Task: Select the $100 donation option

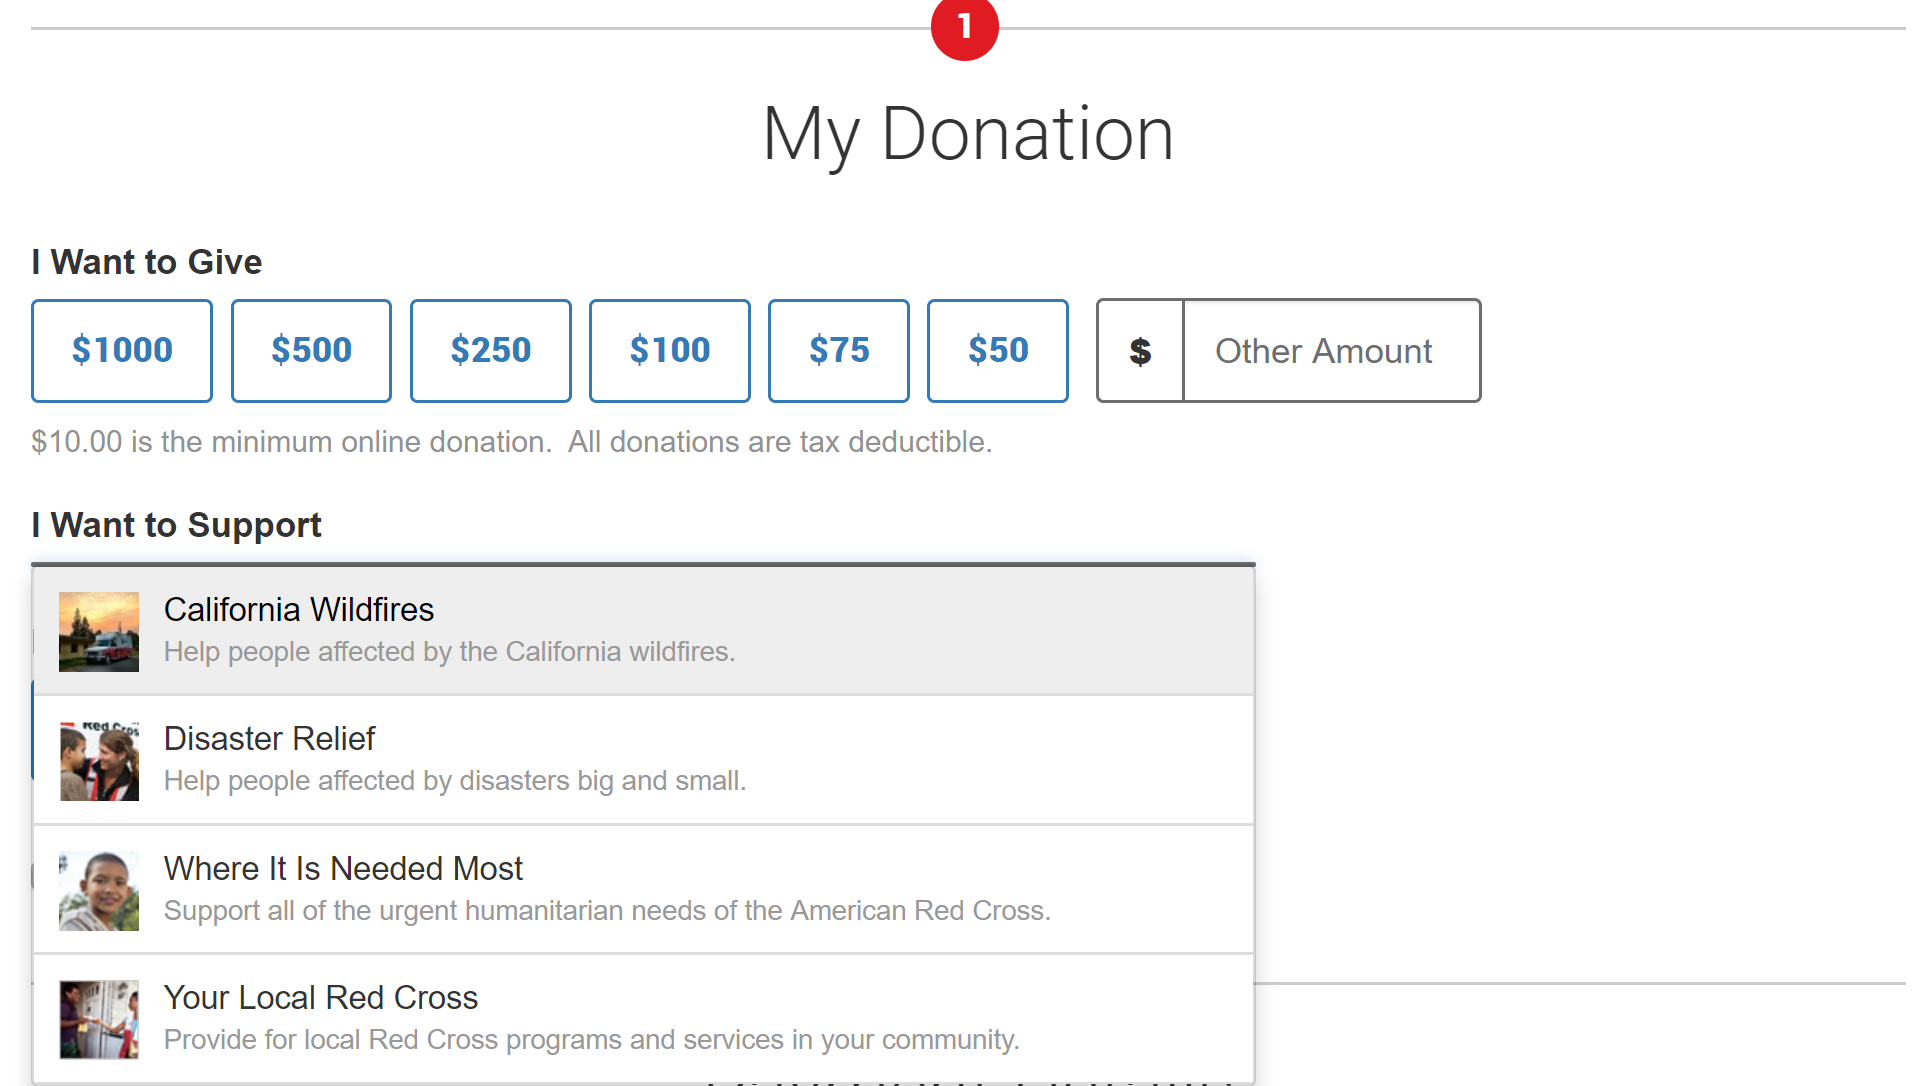Action: (669, 351)
